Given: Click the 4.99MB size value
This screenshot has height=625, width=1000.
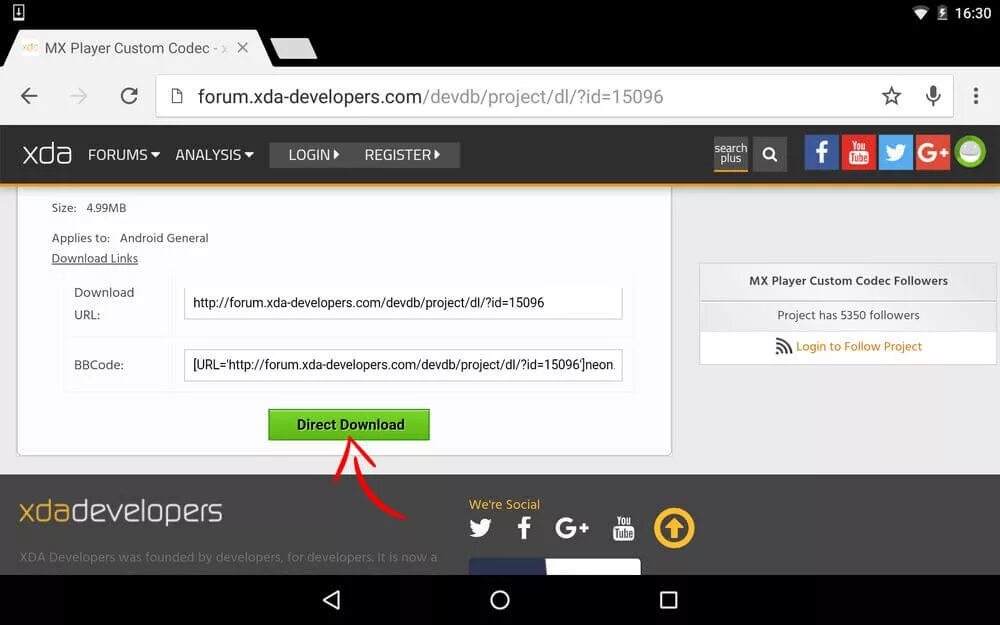Looking at the screenshot, I should pos(107,208).
